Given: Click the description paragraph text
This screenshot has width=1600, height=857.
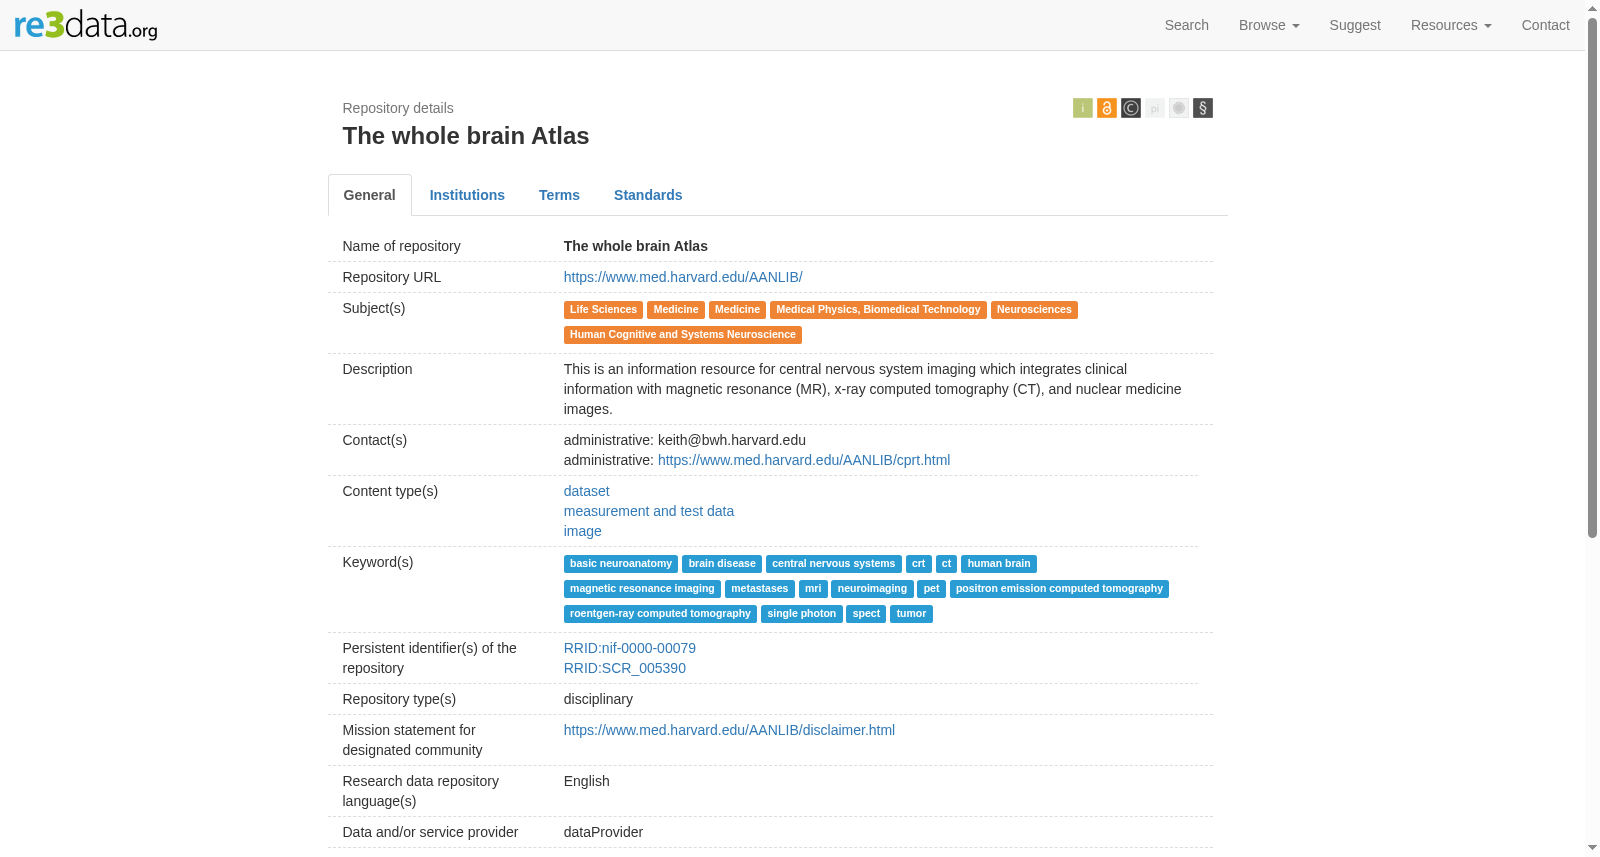Looking at the screenshot, I should [873, 389].
